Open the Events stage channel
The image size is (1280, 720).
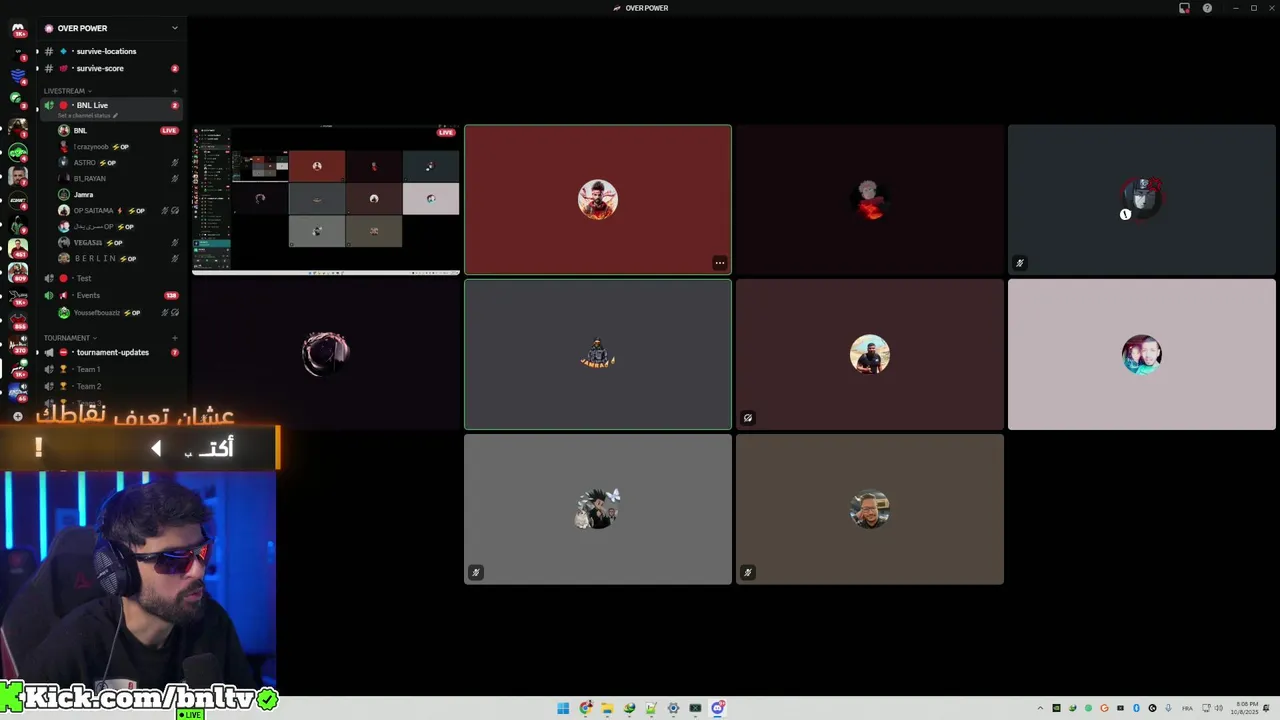(x=88, y=295)
